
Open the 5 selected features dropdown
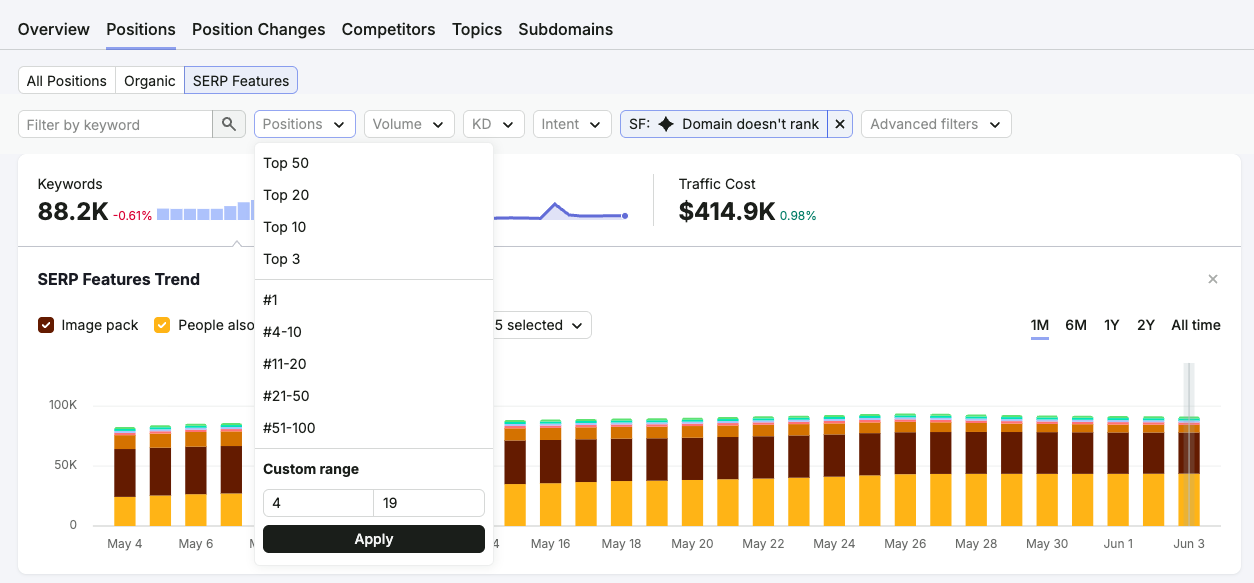point(538,325)
